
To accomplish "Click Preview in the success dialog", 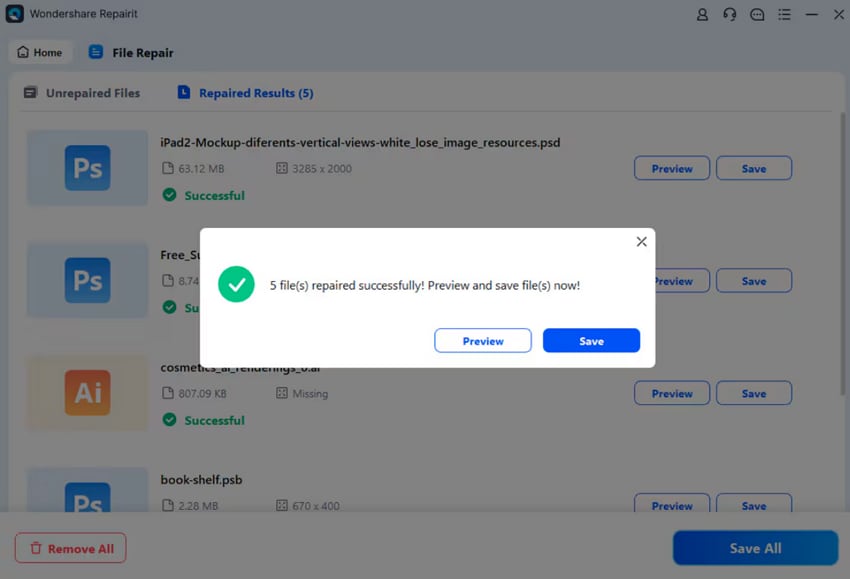I will [482, 340].
